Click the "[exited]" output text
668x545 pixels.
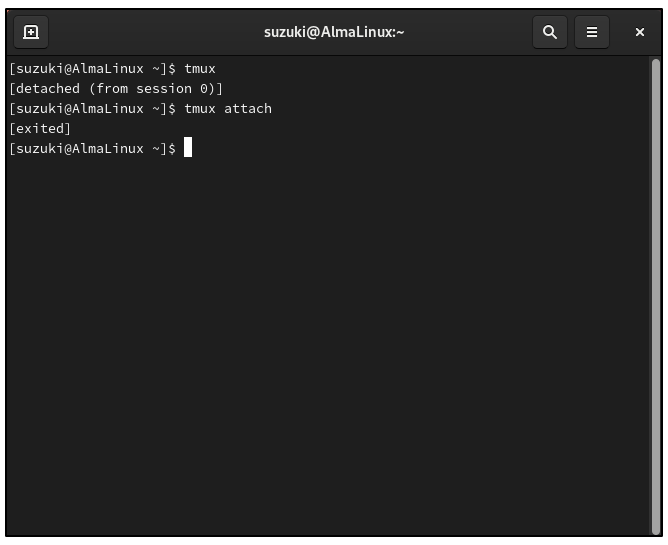click(x=40, y=128)
